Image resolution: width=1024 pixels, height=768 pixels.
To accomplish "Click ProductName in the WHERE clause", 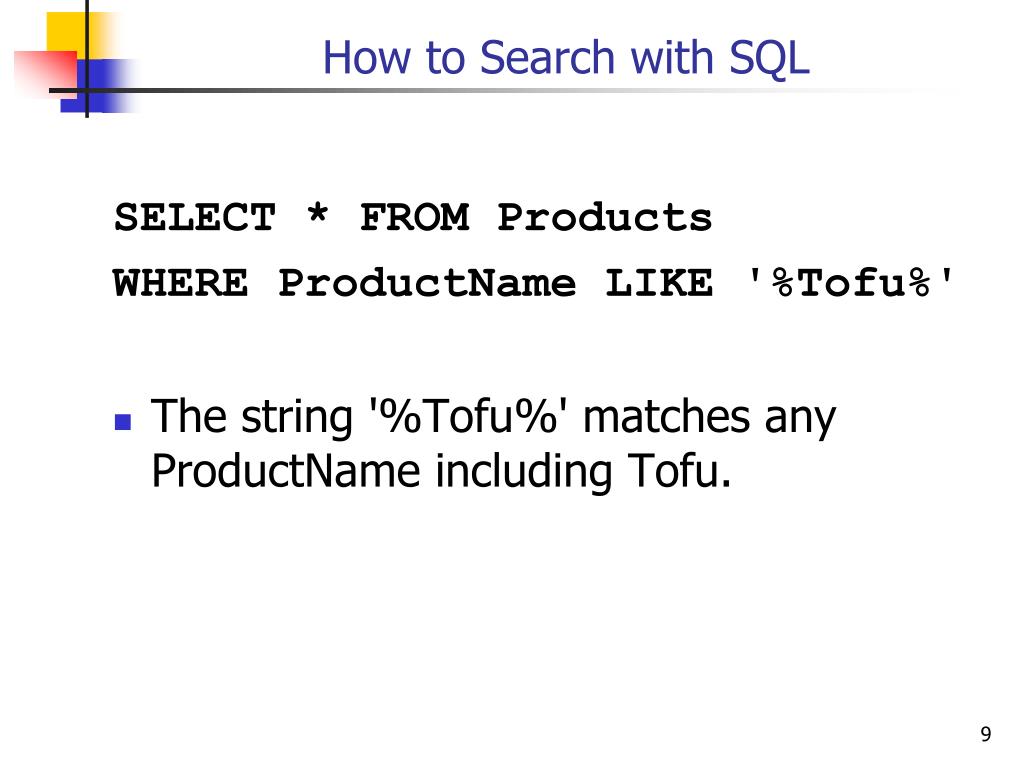I will (x=427, y=283).
